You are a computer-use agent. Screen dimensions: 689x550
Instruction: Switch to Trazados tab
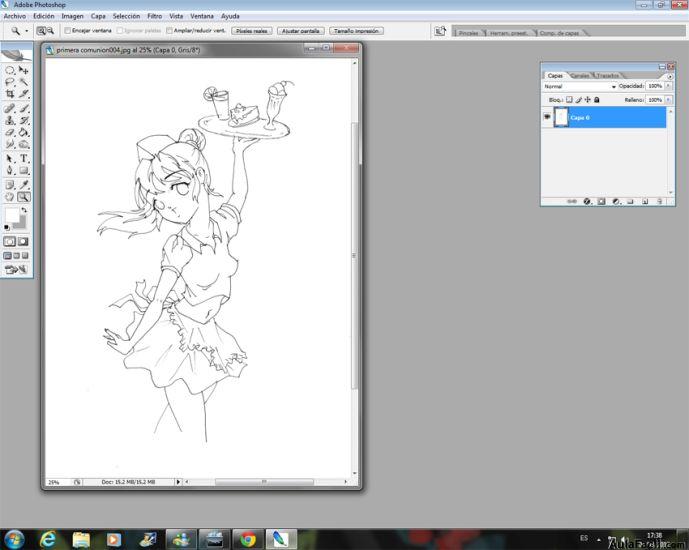(x=607, y=76)
